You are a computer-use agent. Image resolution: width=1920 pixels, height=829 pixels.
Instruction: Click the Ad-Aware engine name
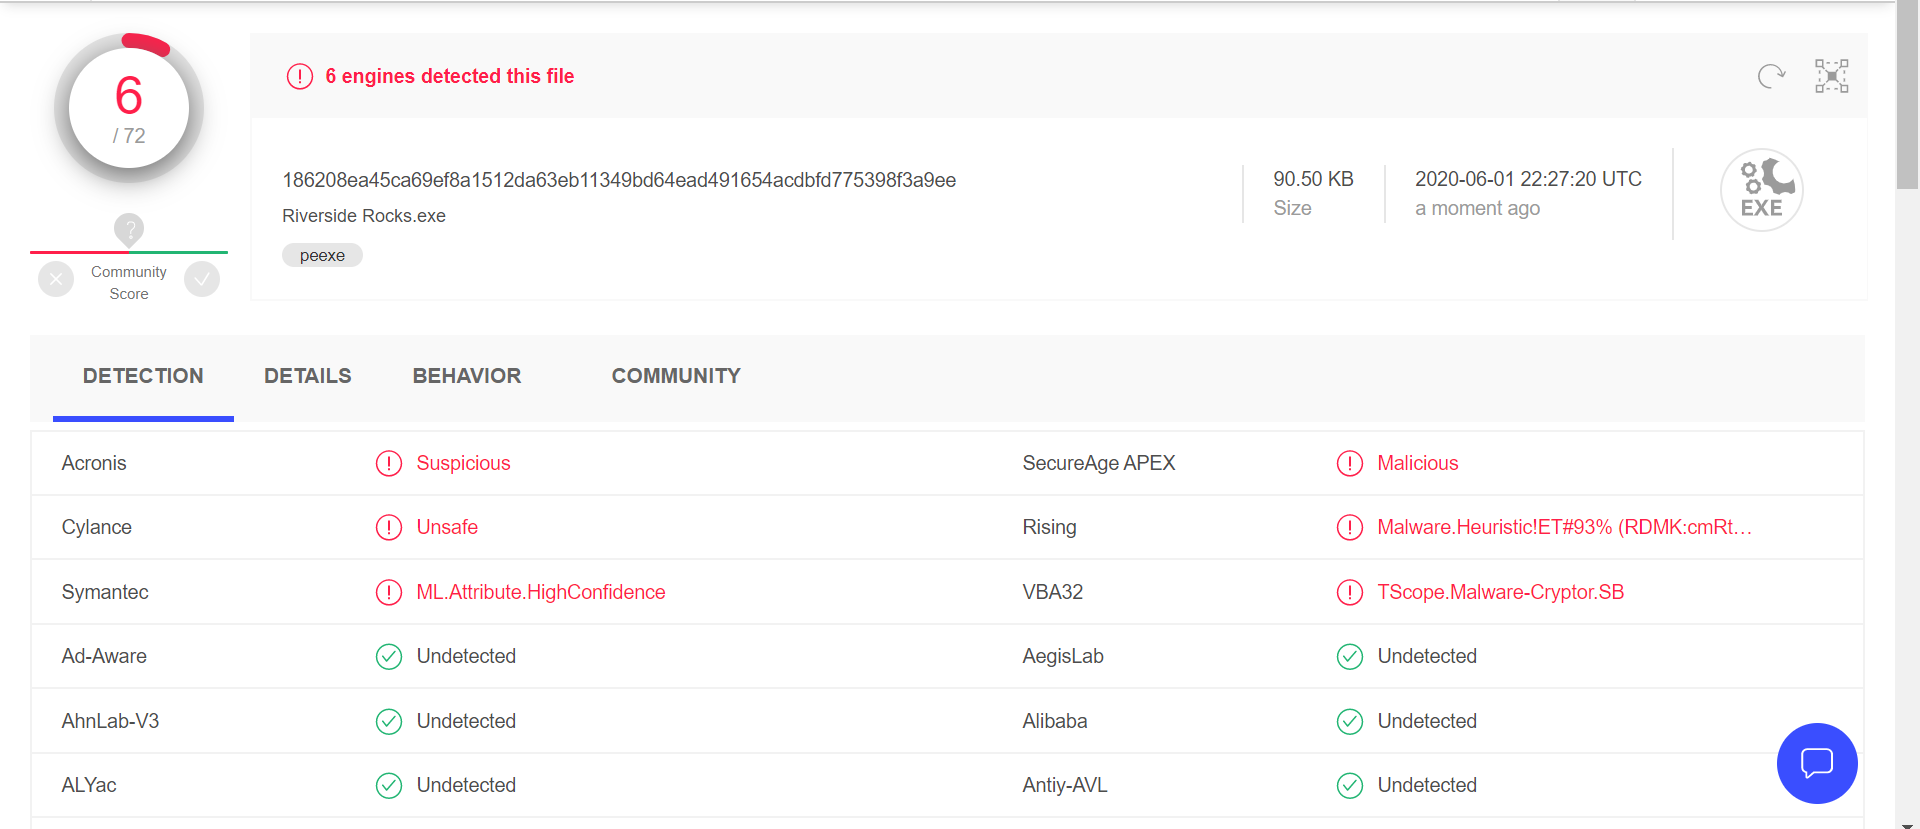coord(104,656)
